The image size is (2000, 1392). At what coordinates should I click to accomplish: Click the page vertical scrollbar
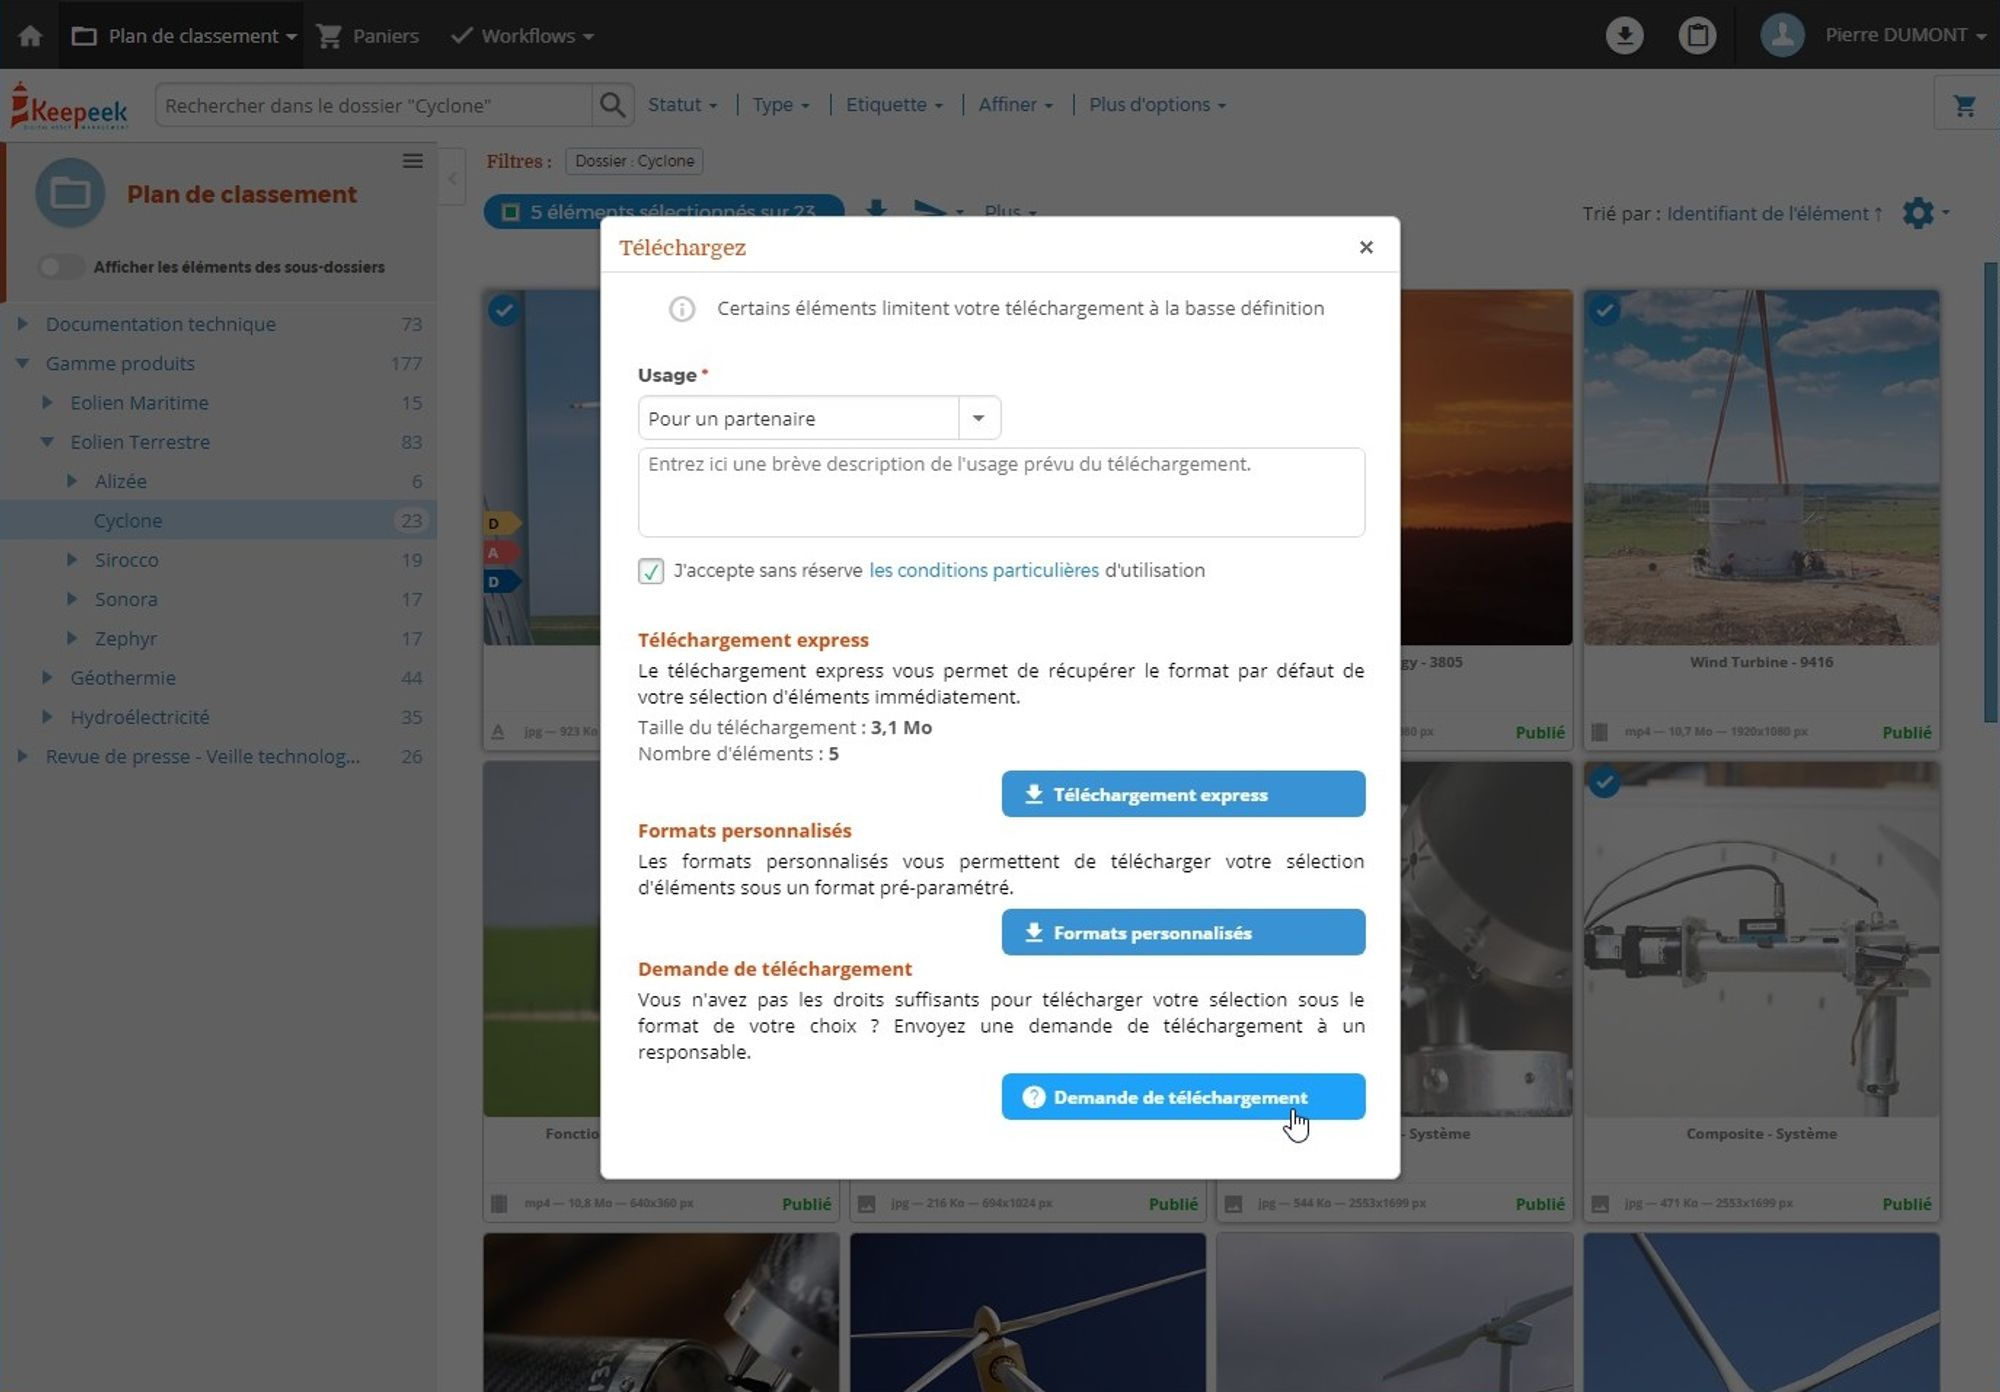point(1990,492)
